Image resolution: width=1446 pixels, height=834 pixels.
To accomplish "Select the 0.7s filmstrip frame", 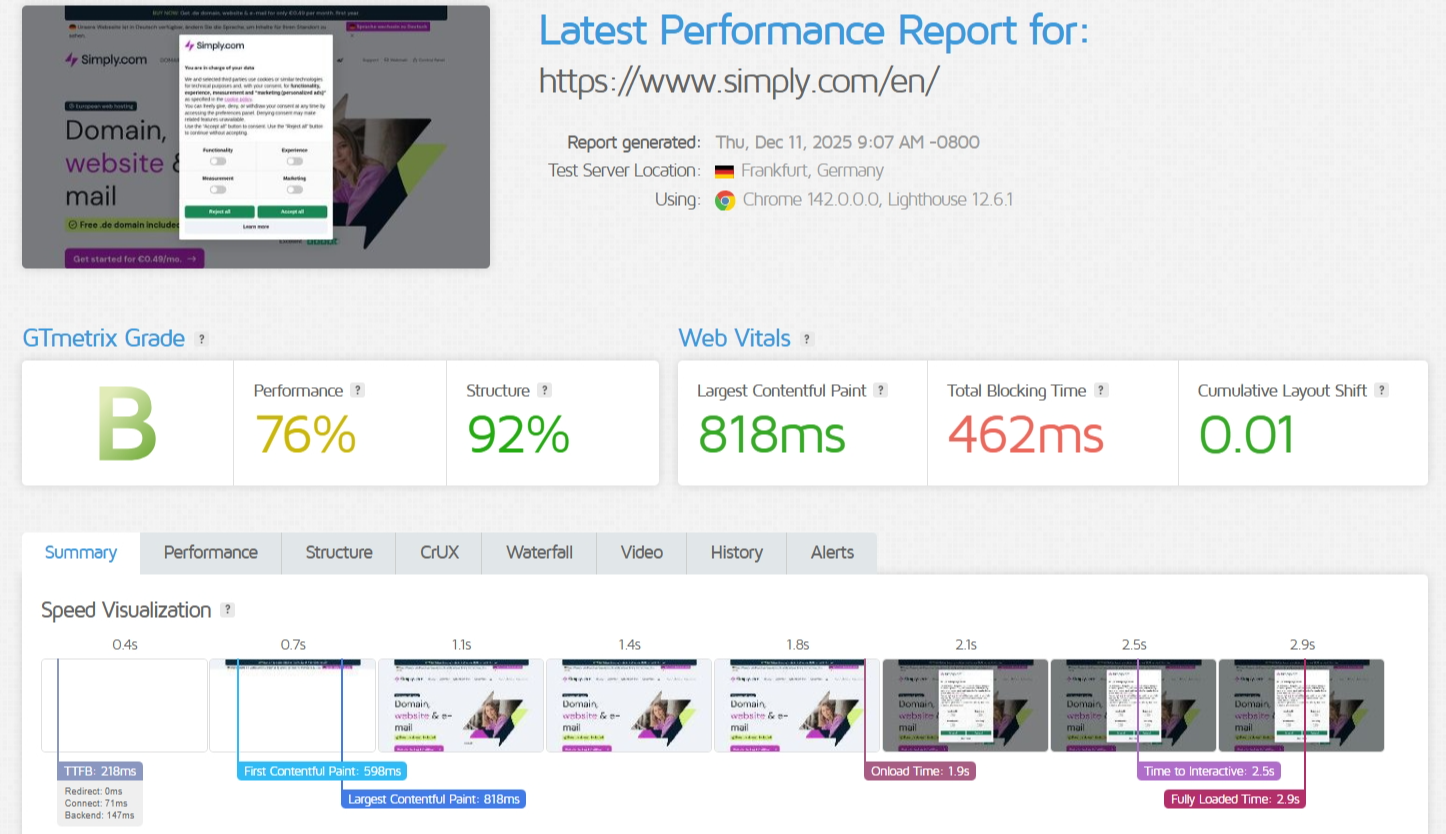I will coord(292,705).
